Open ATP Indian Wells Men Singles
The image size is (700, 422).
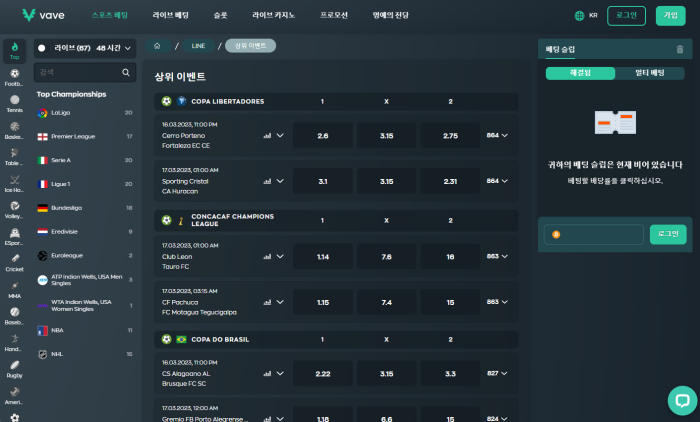[85, 280]
